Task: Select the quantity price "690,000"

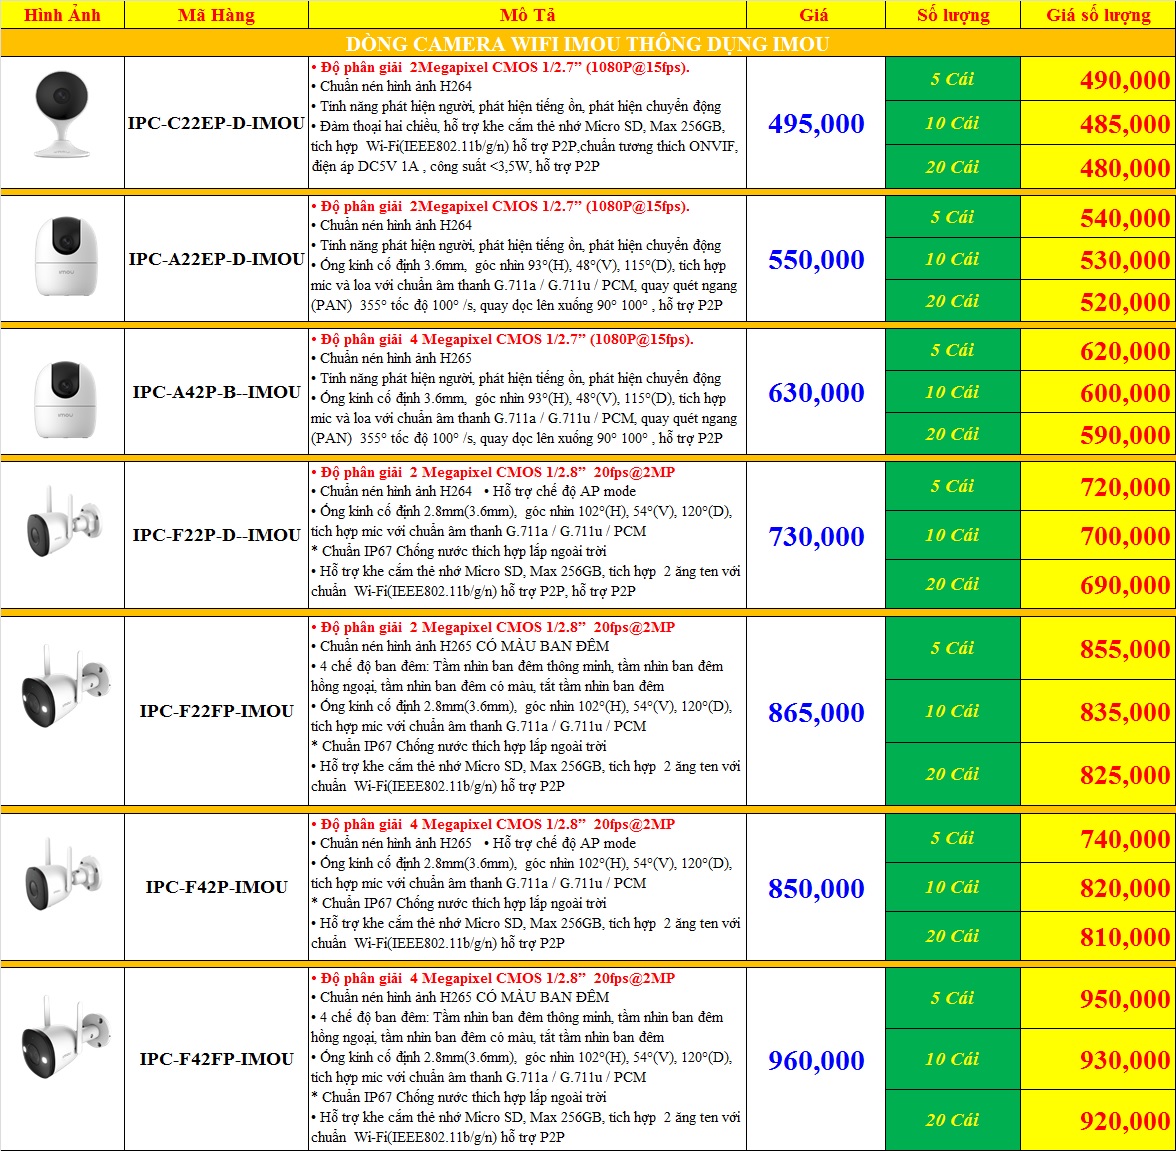Action: [1125, 585]
